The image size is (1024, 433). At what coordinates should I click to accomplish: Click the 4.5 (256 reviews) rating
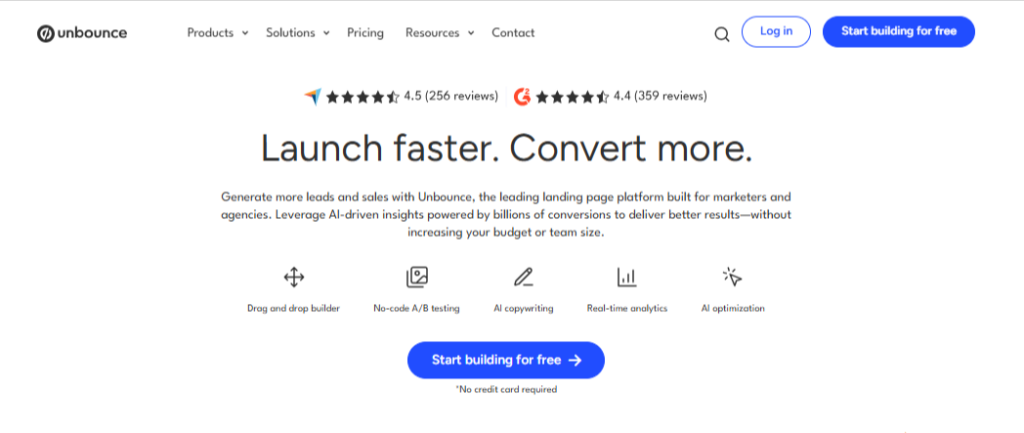point(451,97)
